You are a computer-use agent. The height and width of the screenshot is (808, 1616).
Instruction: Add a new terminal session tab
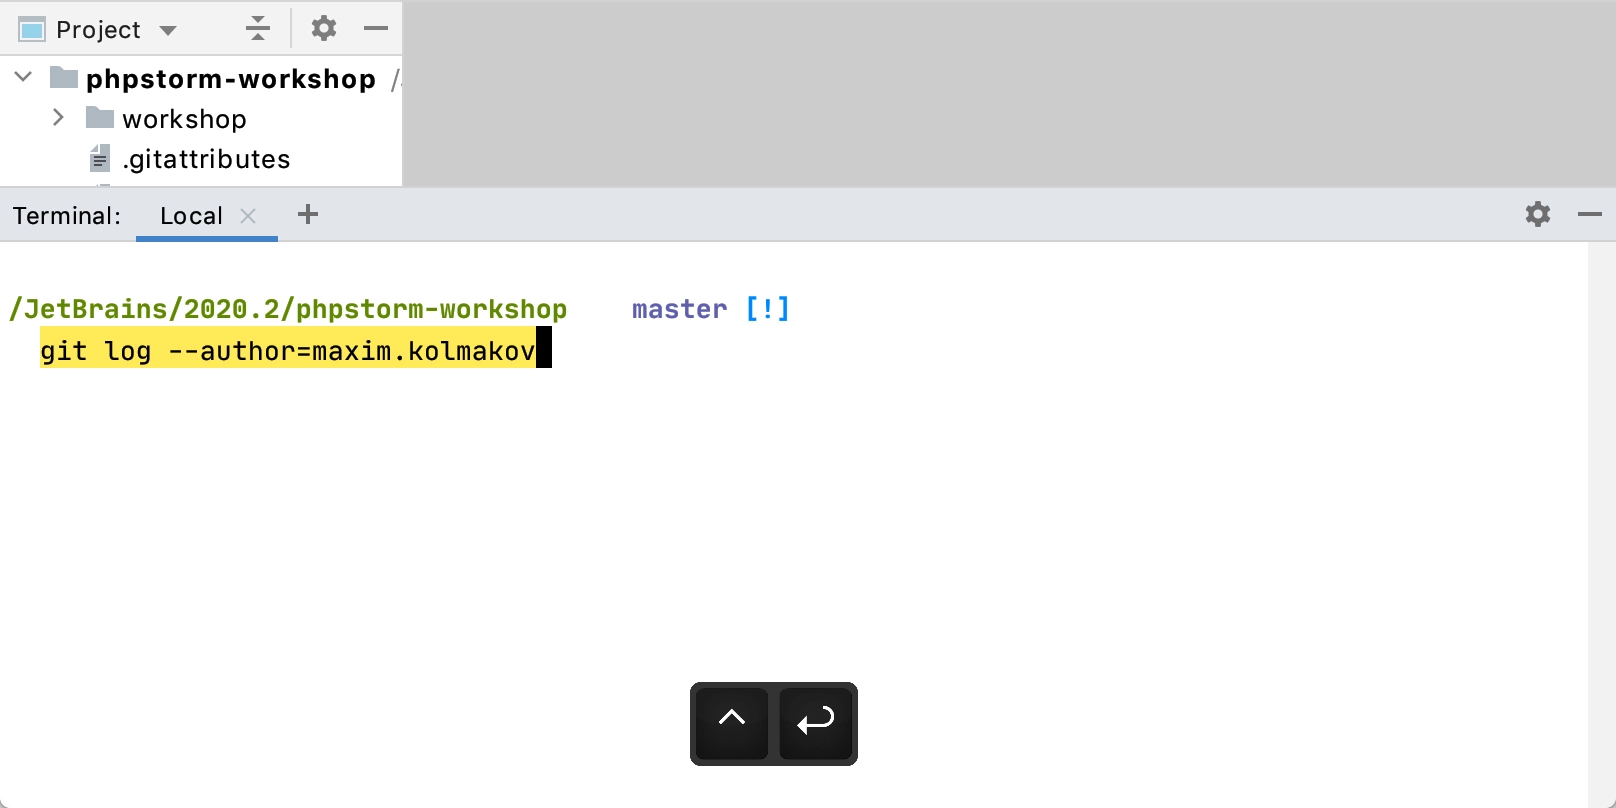(308, 214)
